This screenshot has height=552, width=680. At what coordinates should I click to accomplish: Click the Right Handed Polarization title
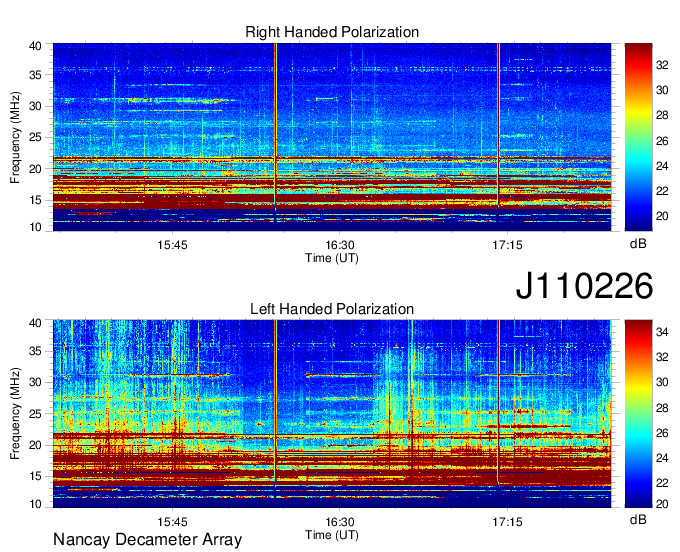pos(332,32)
